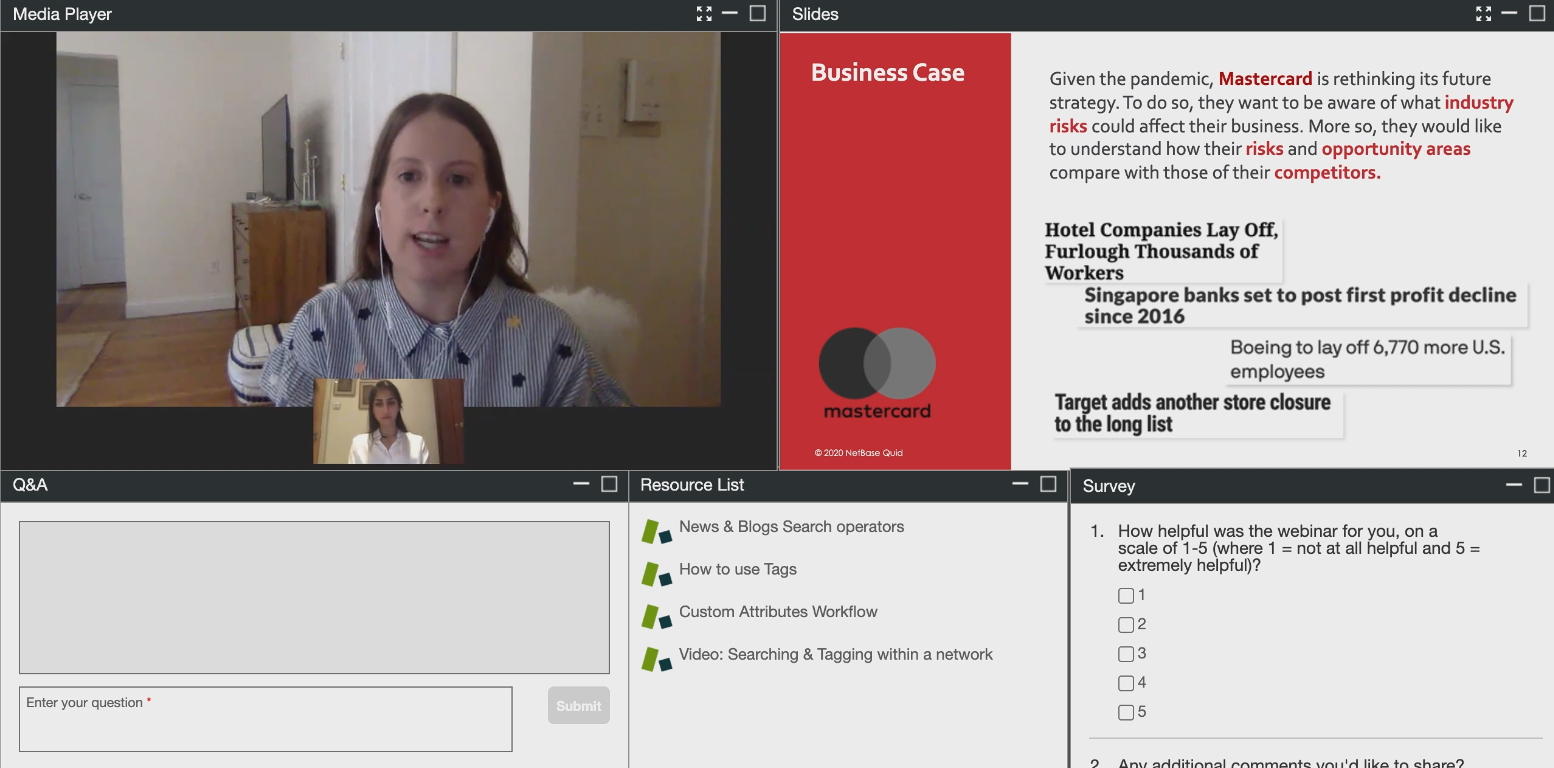Image resolution: width=1554 pixels, height=768 pixels.
Task: Click the Media Player panel title
Action: tap(62, 14)
